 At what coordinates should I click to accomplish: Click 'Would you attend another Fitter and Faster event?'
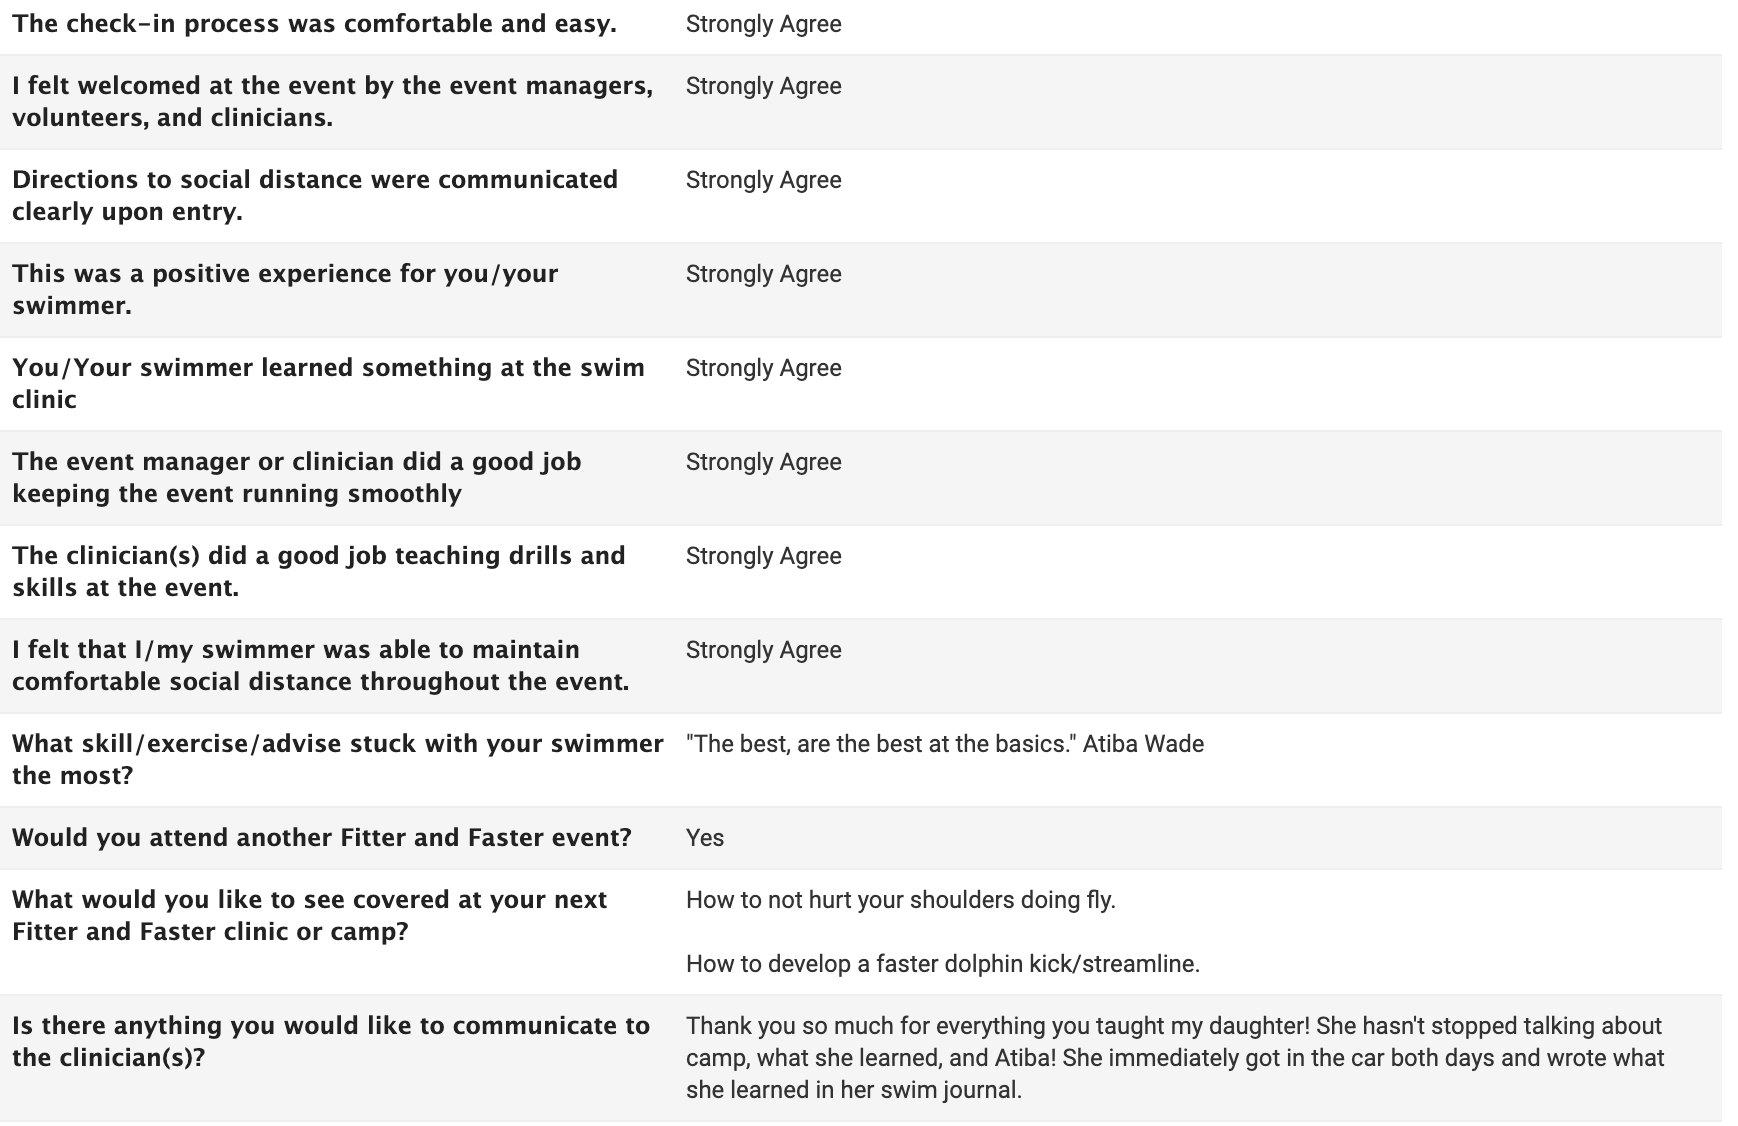tap(322, 838)
